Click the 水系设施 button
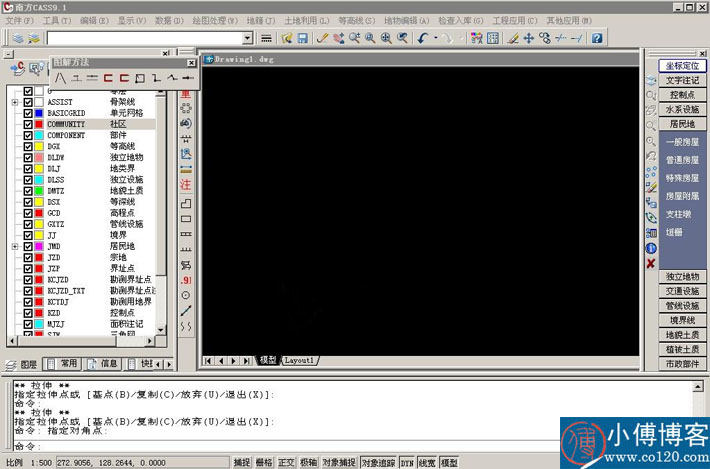This screenshot has height=469, width=710. coord(682,109)
